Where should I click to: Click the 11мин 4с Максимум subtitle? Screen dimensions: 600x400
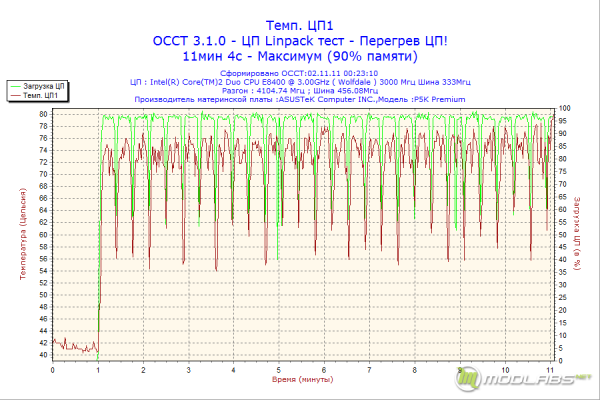300,56
